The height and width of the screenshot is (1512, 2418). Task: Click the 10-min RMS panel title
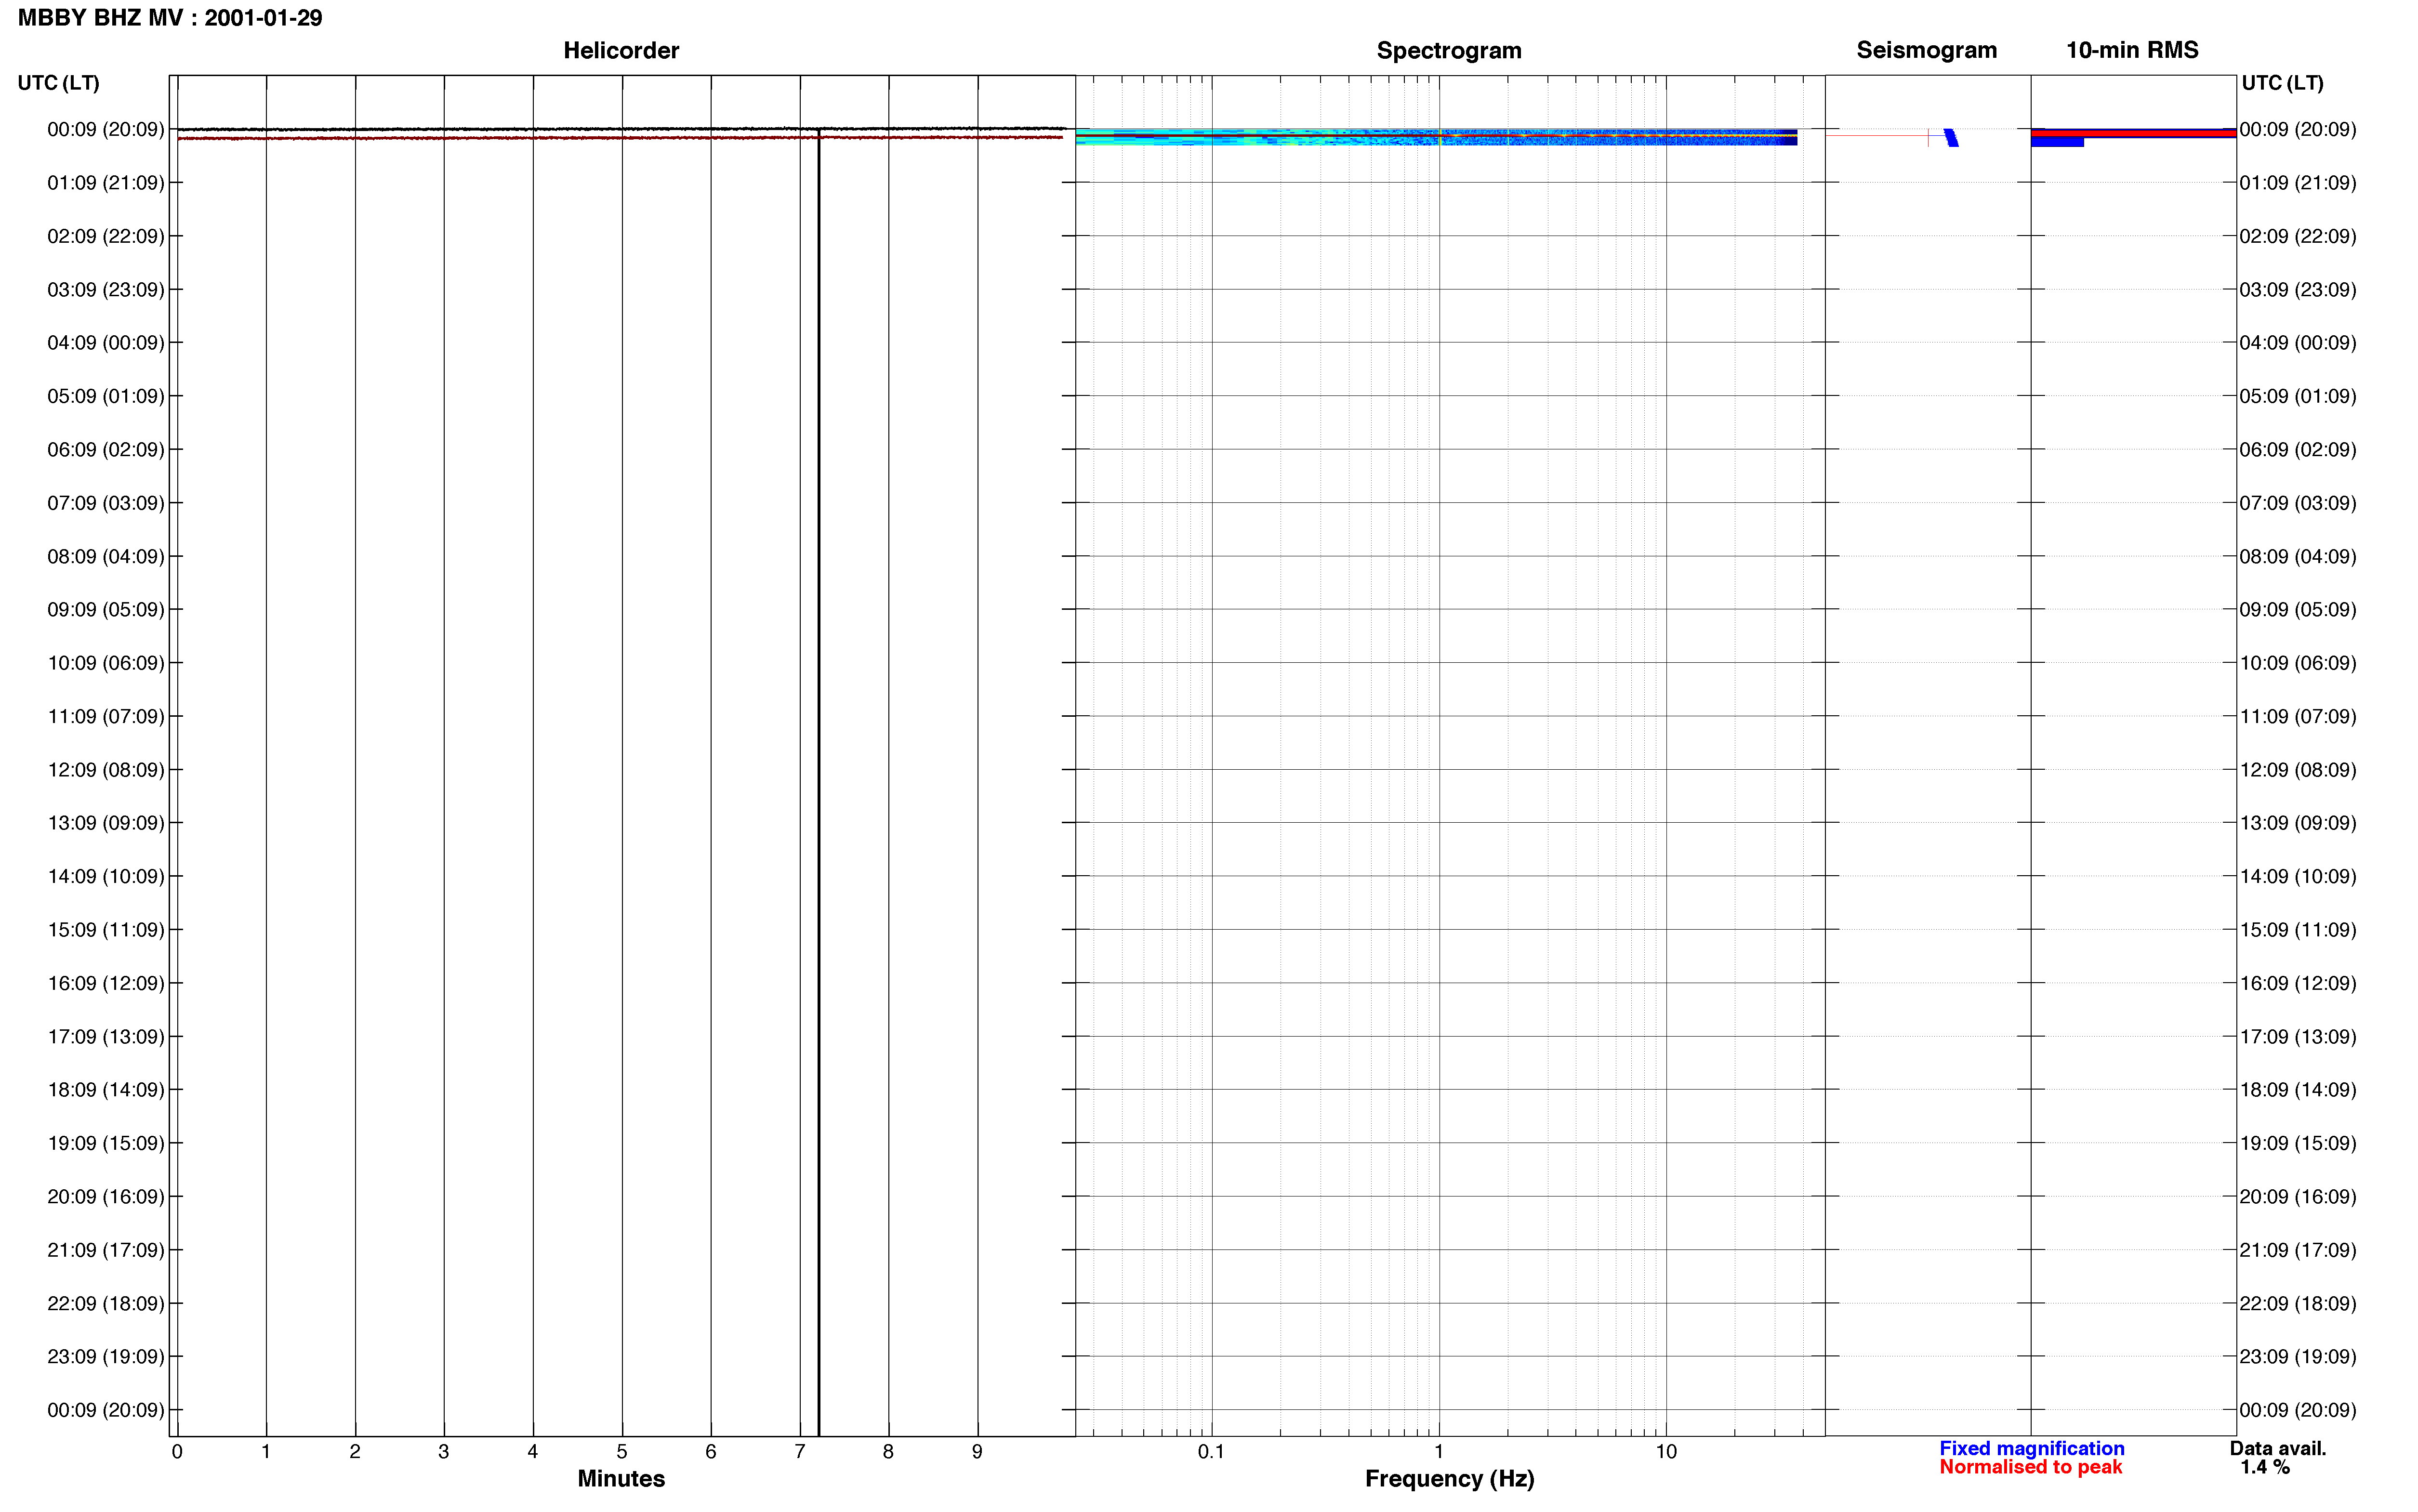(x=2132, y=50)
